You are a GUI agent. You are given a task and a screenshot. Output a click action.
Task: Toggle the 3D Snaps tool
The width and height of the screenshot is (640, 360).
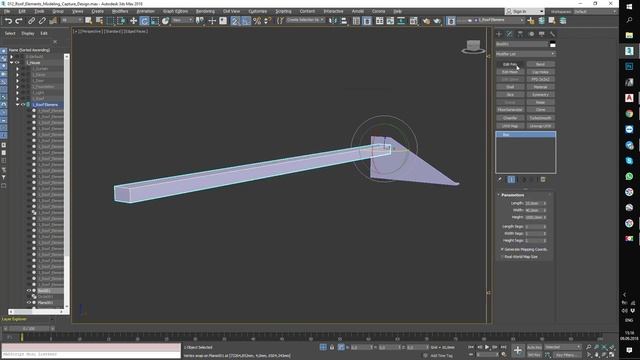[235, 20]
